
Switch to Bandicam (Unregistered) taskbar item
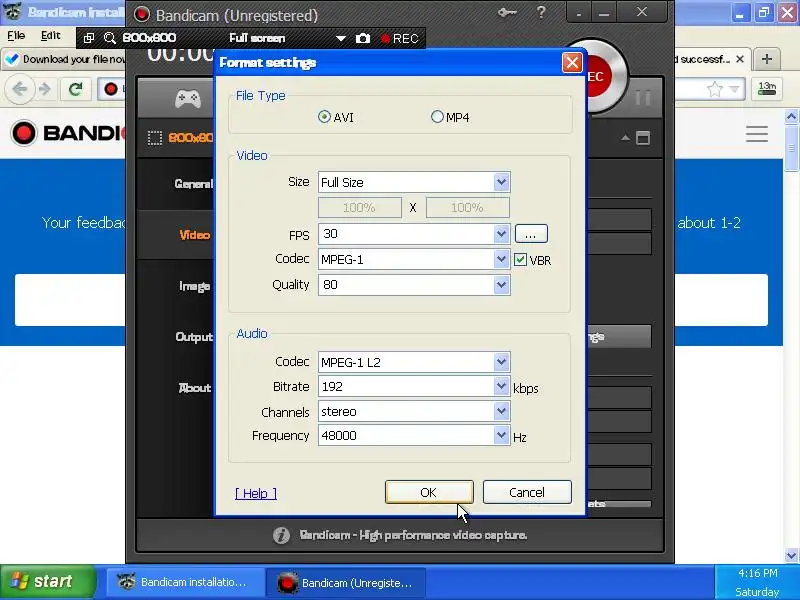pyautogui.click(x=346, y=583)
